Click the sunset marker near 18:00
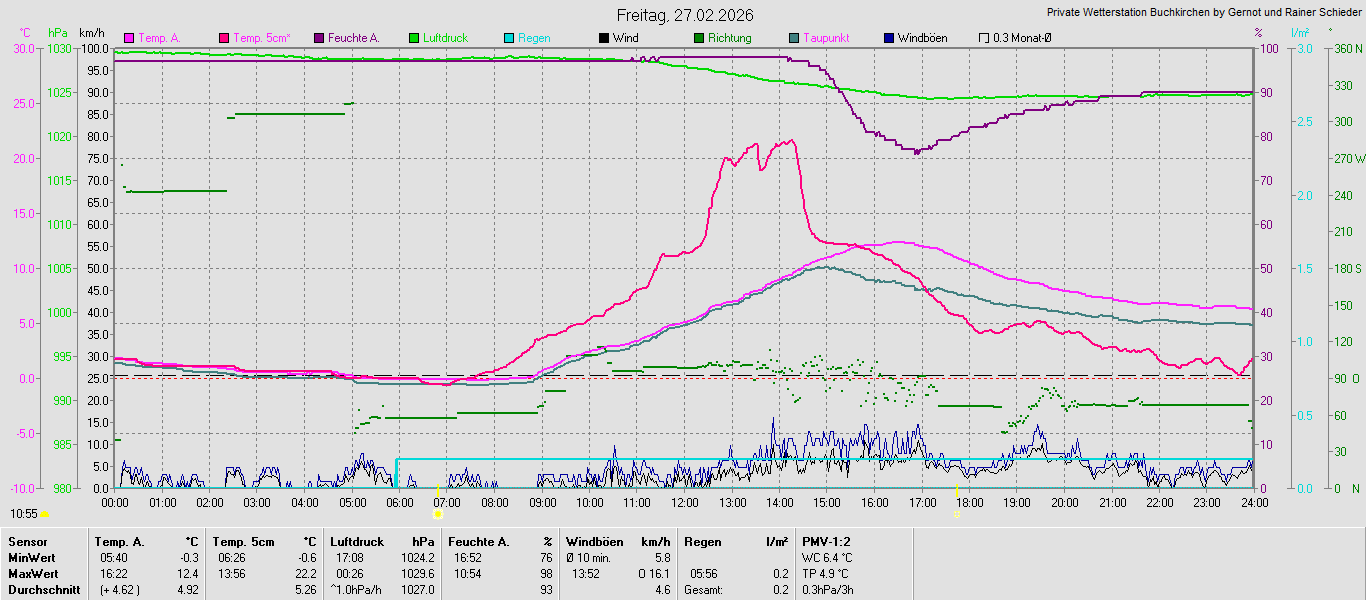This screenshot has height=600, width=1366. (957, 513)
